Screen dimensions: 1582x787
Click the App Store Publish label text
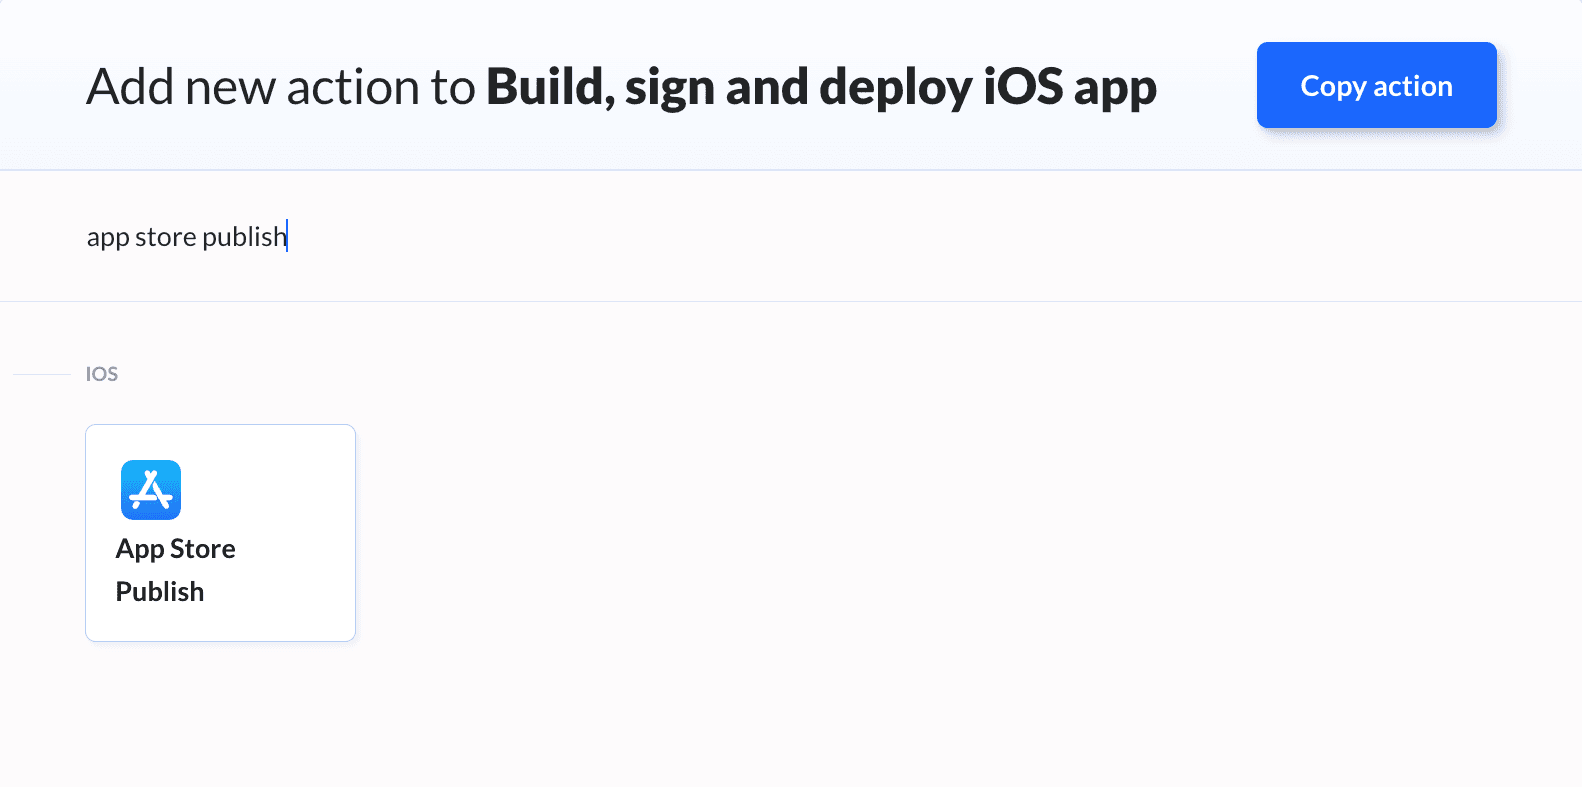tap(176, 569)
